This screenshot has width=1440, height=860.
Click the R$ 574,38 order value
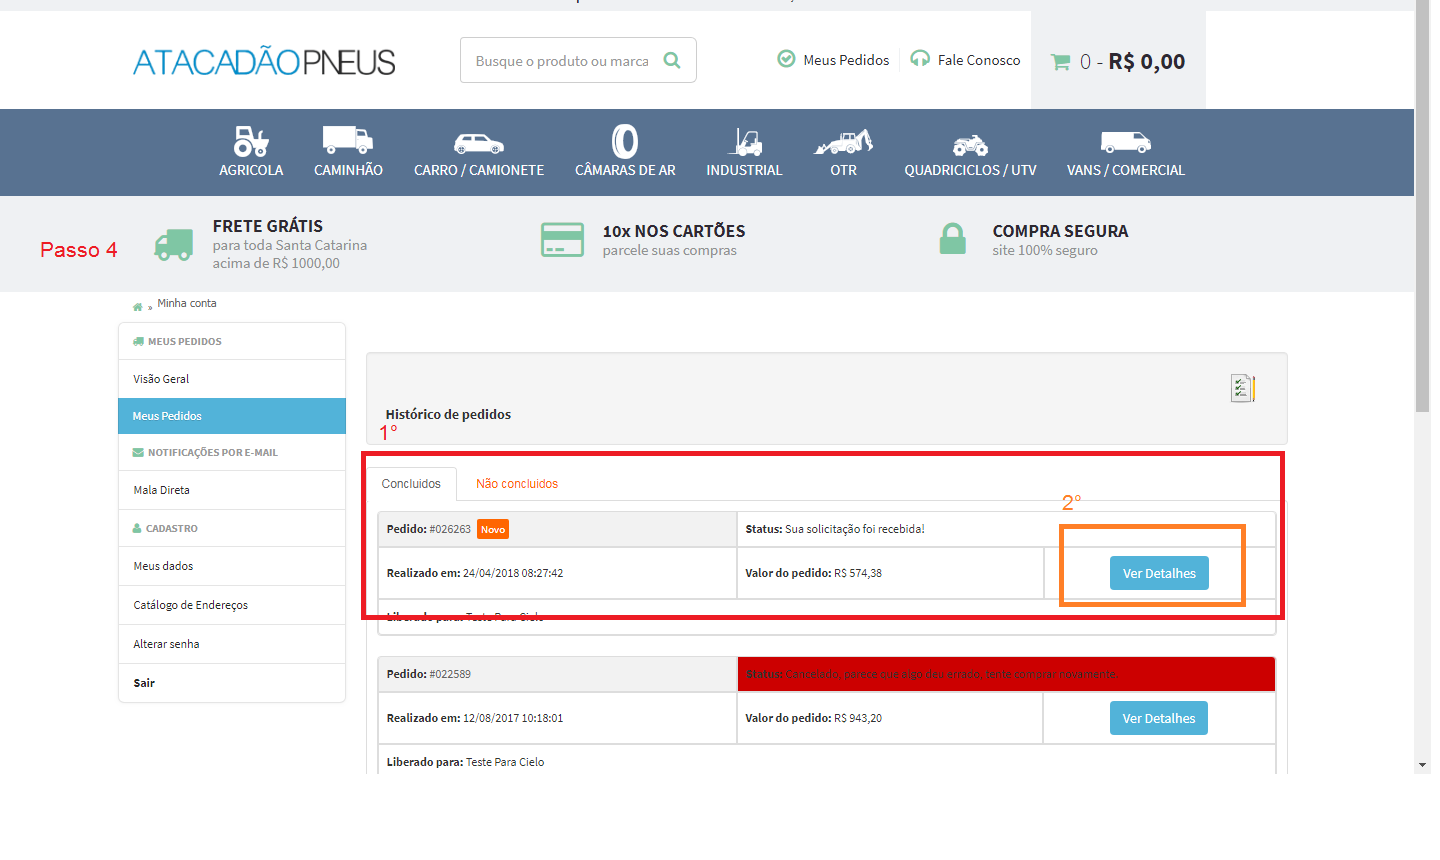point(858,573)
